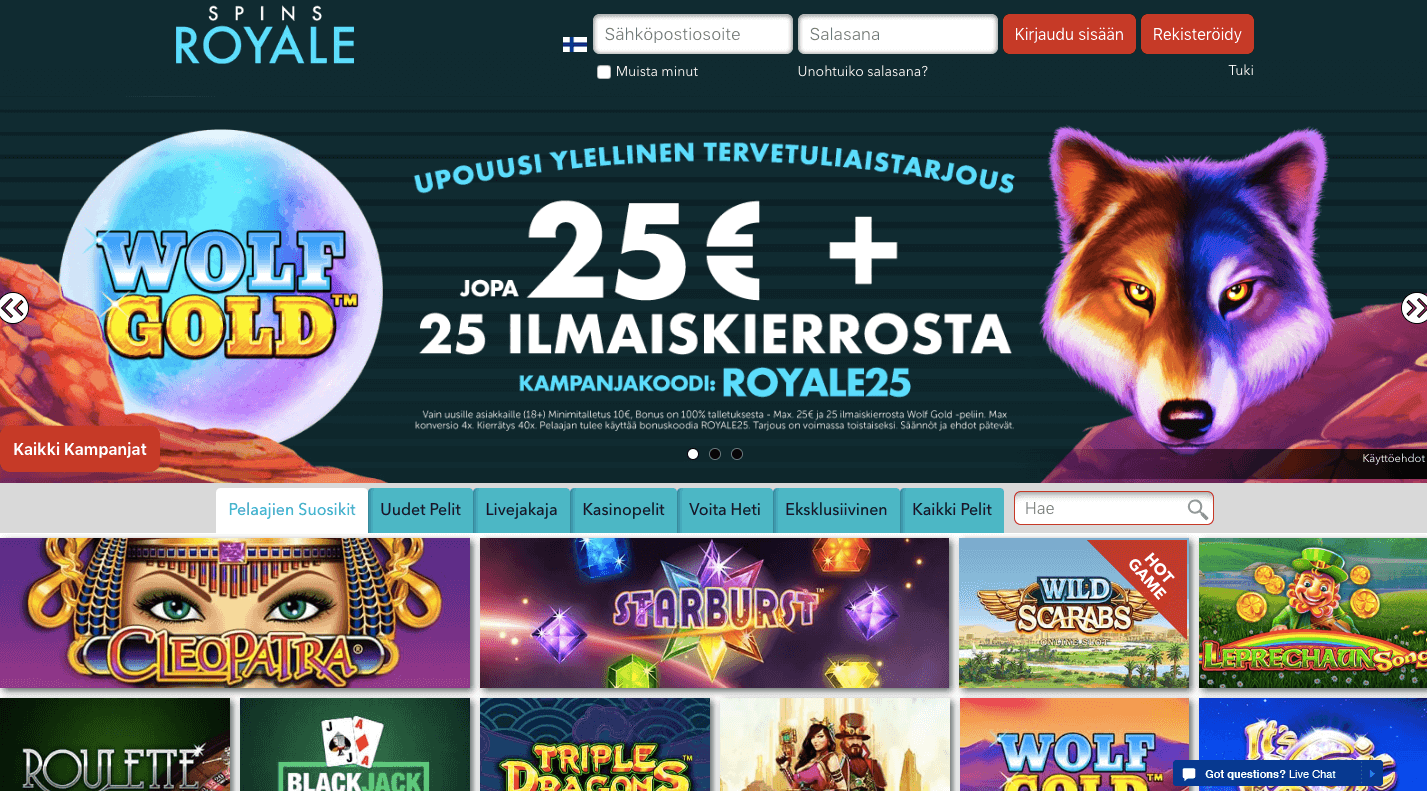Click the Kirjaudu sisään button

click(1069, 34)
